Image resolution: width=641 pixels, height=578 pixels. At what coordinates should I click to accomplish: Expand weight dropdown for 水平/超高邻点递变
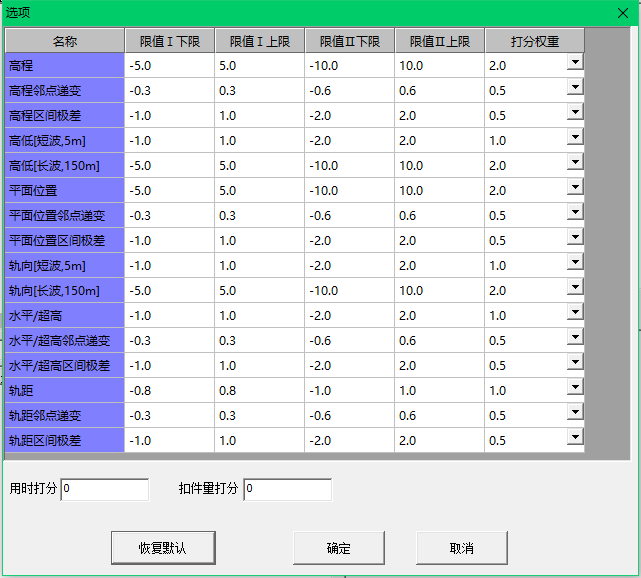575,337
